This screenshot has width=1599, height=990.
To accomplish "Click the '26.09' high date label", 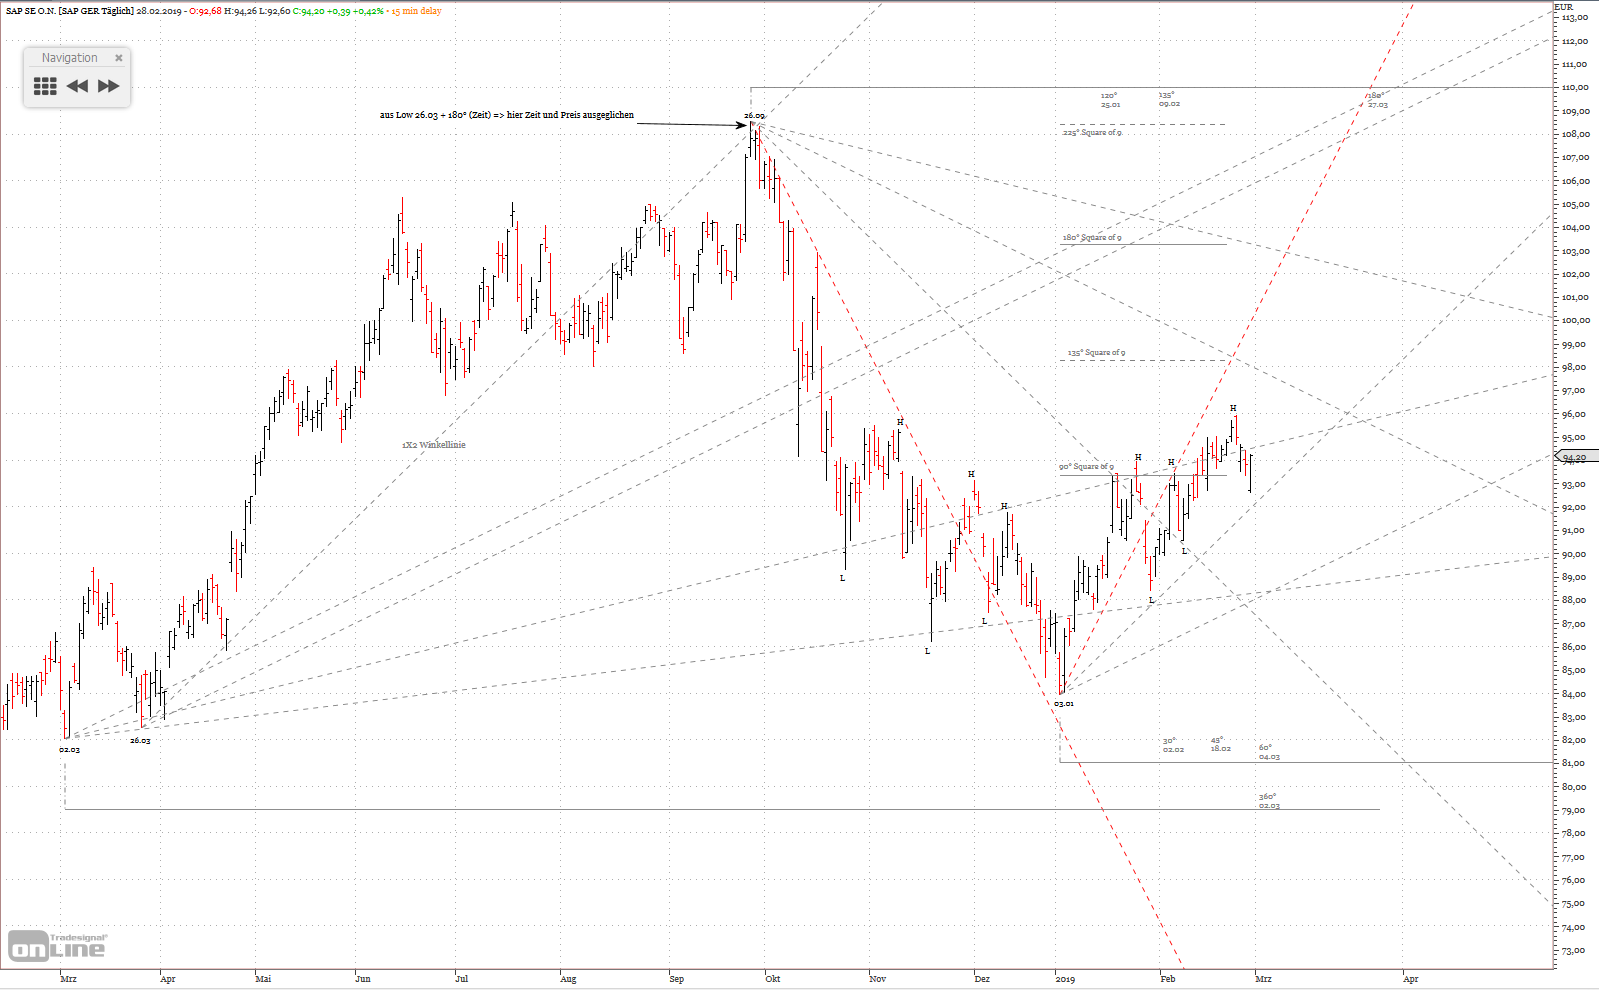I will (754, 116).
